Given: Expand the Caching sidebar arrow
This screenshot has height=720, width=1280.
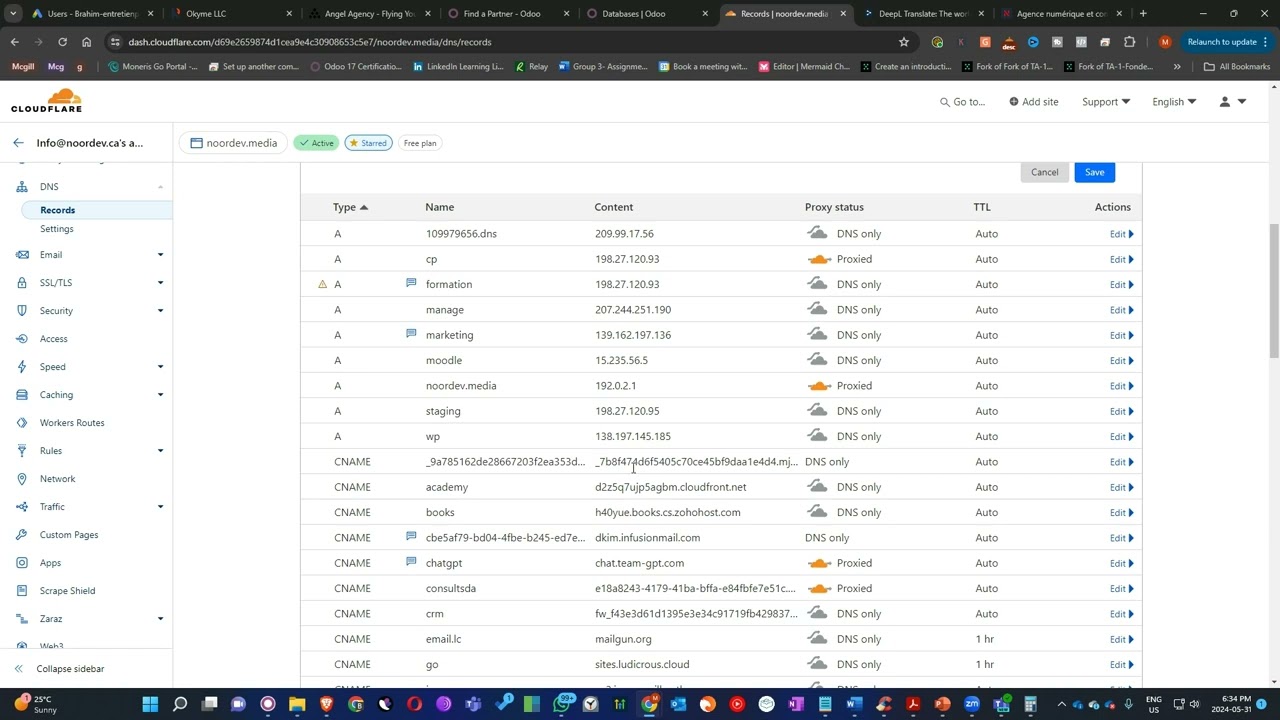Looking at the screenshot, I should click(160, 395).
